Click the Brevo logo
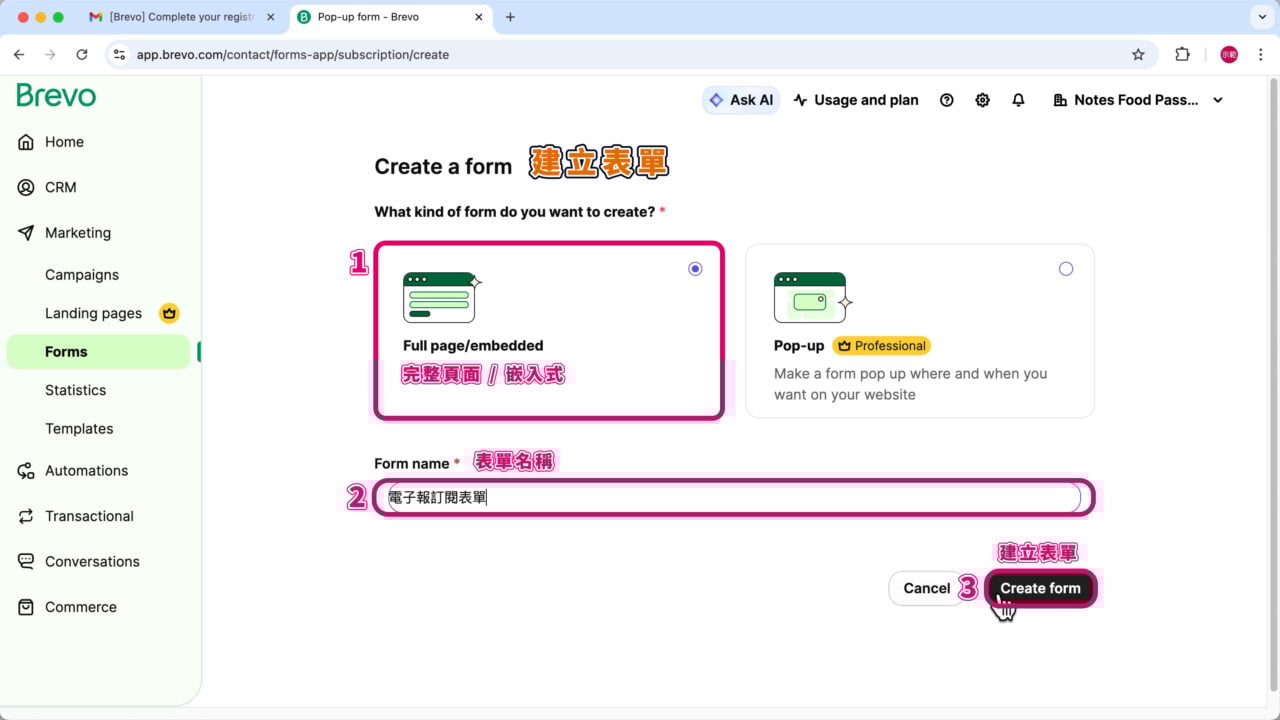The width and height of the screenshot is (1280, 720). [56, 96]
